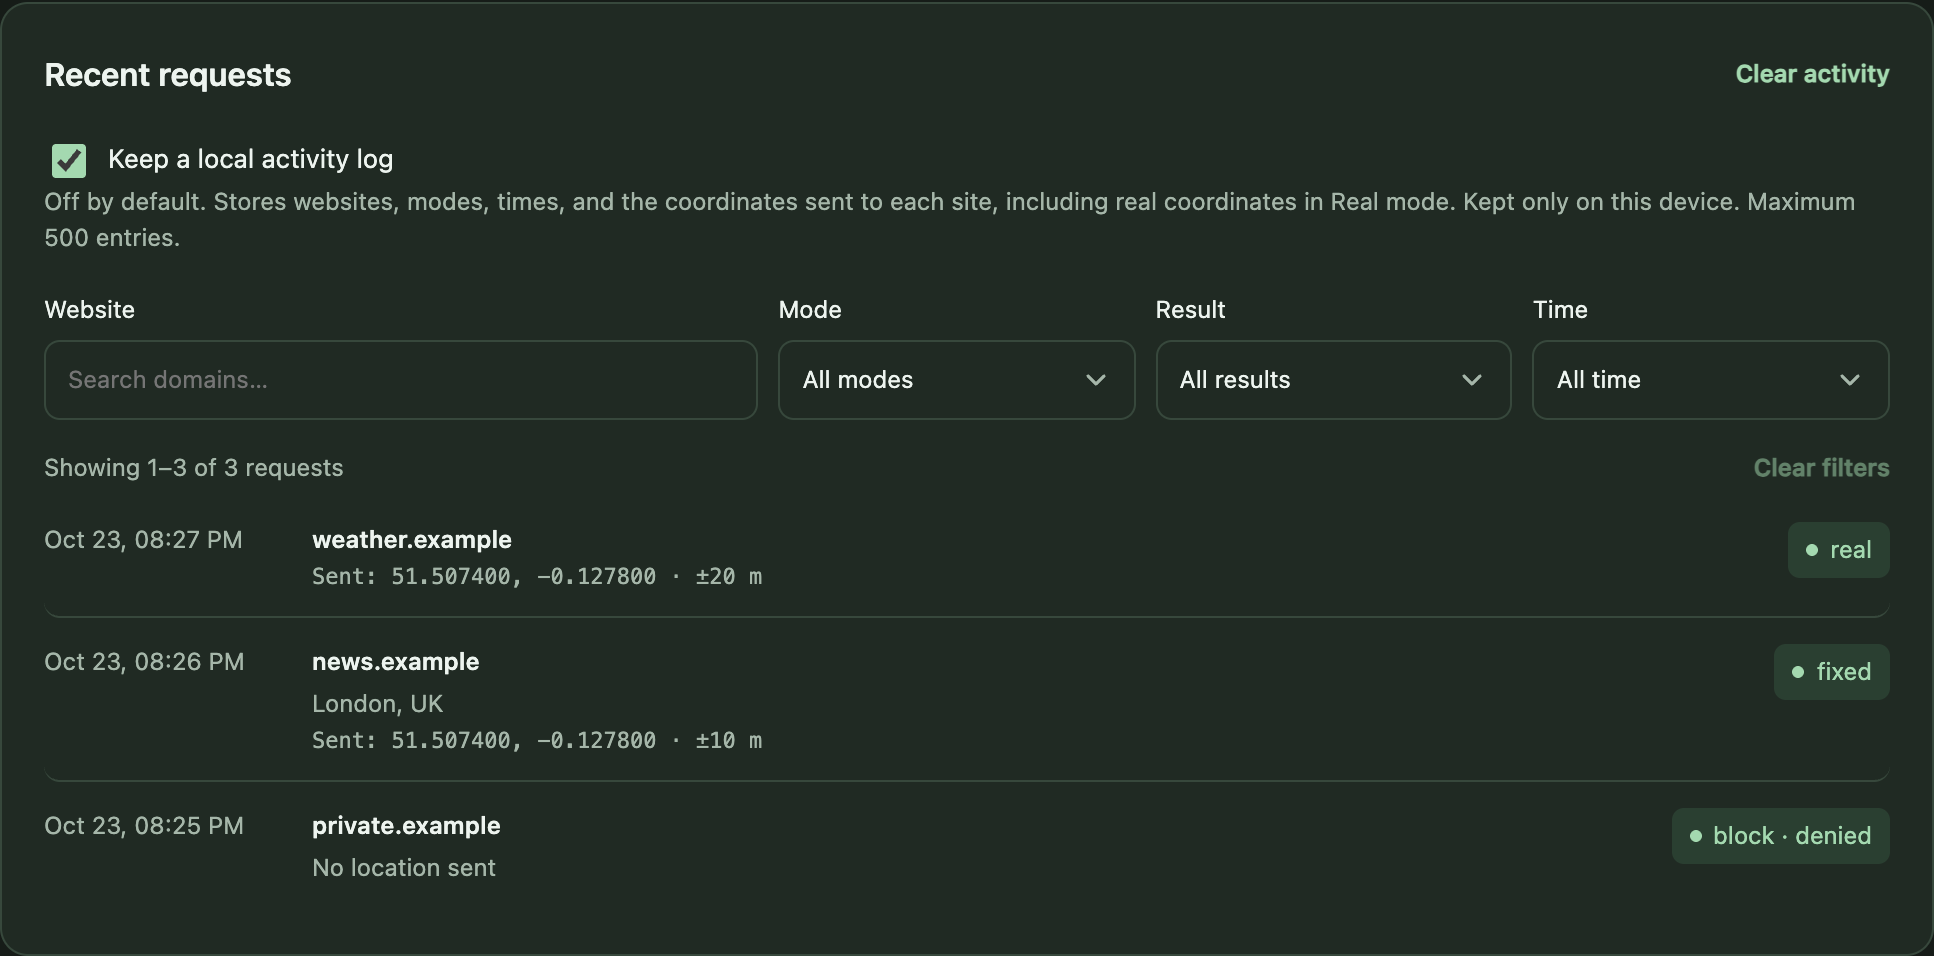Screen dimensions: 1934x956
Task: Click the Website filter label
Action: click(89, 310)
